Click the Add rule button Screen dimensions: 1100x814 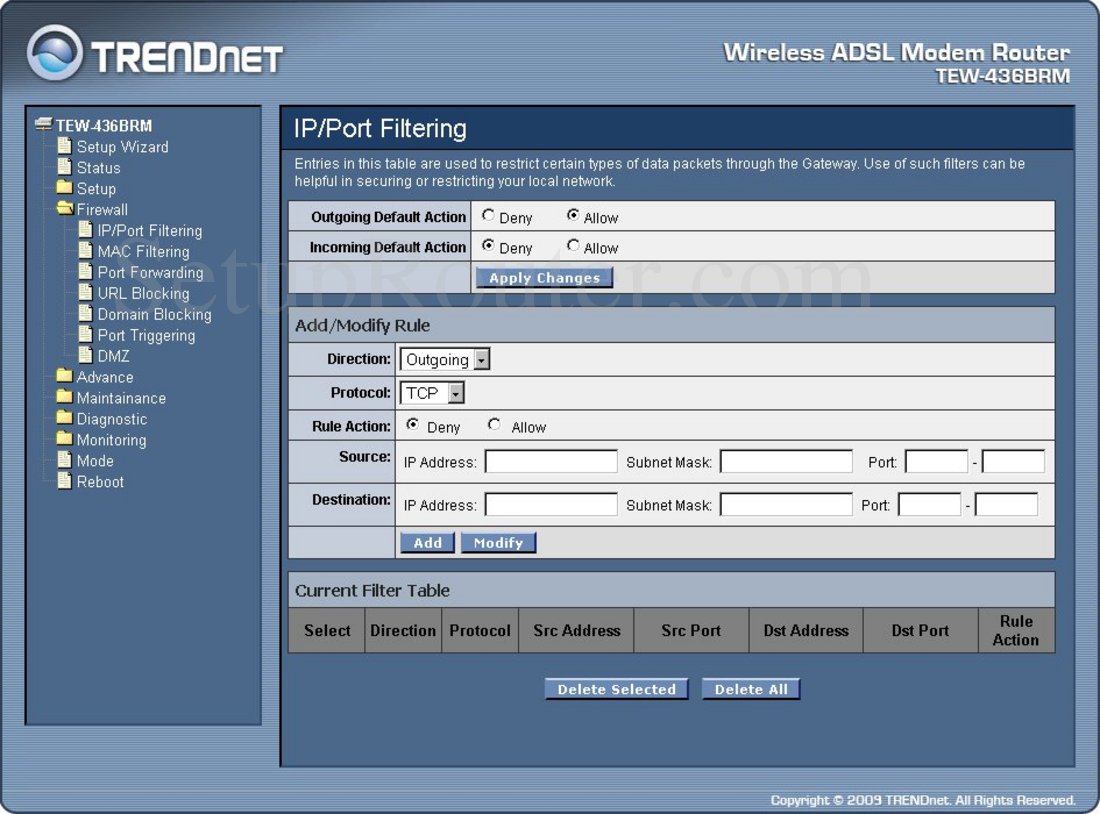point(427,542)
